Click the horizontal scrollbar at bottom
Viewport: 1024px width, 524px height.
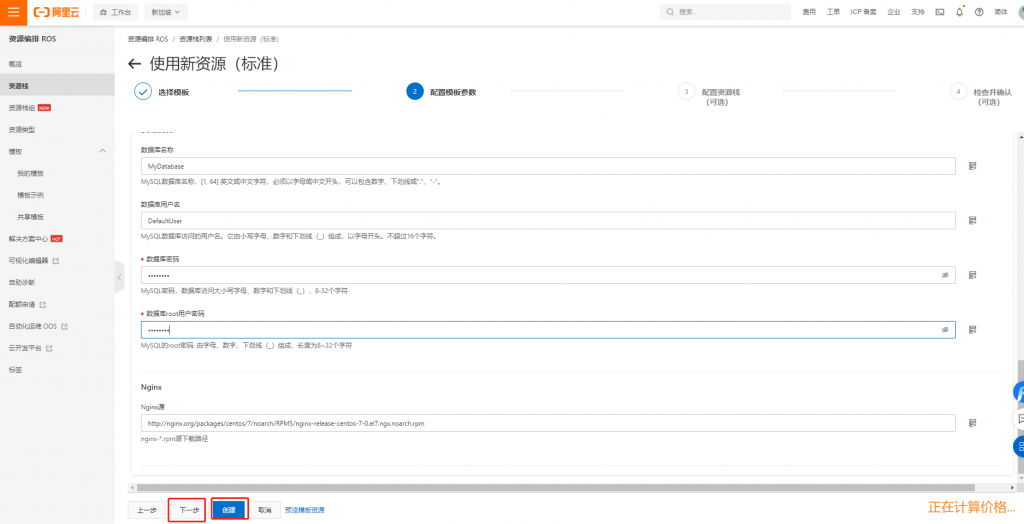[555, 487]
